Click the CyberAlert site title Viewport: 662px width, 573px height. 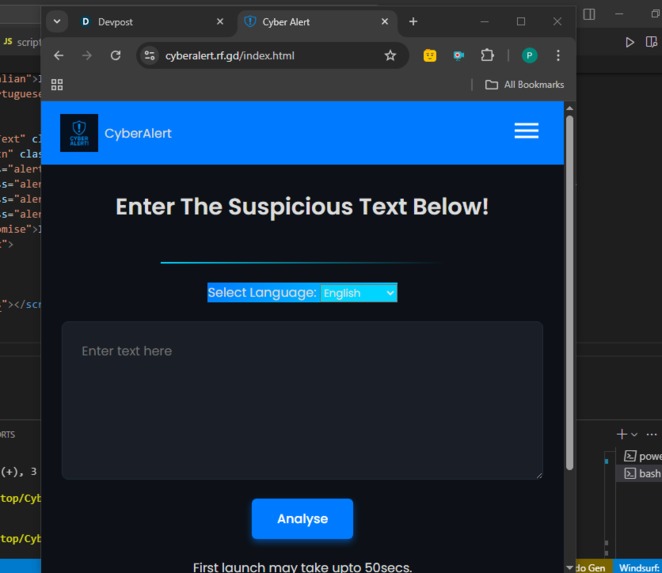pos(138,133)
